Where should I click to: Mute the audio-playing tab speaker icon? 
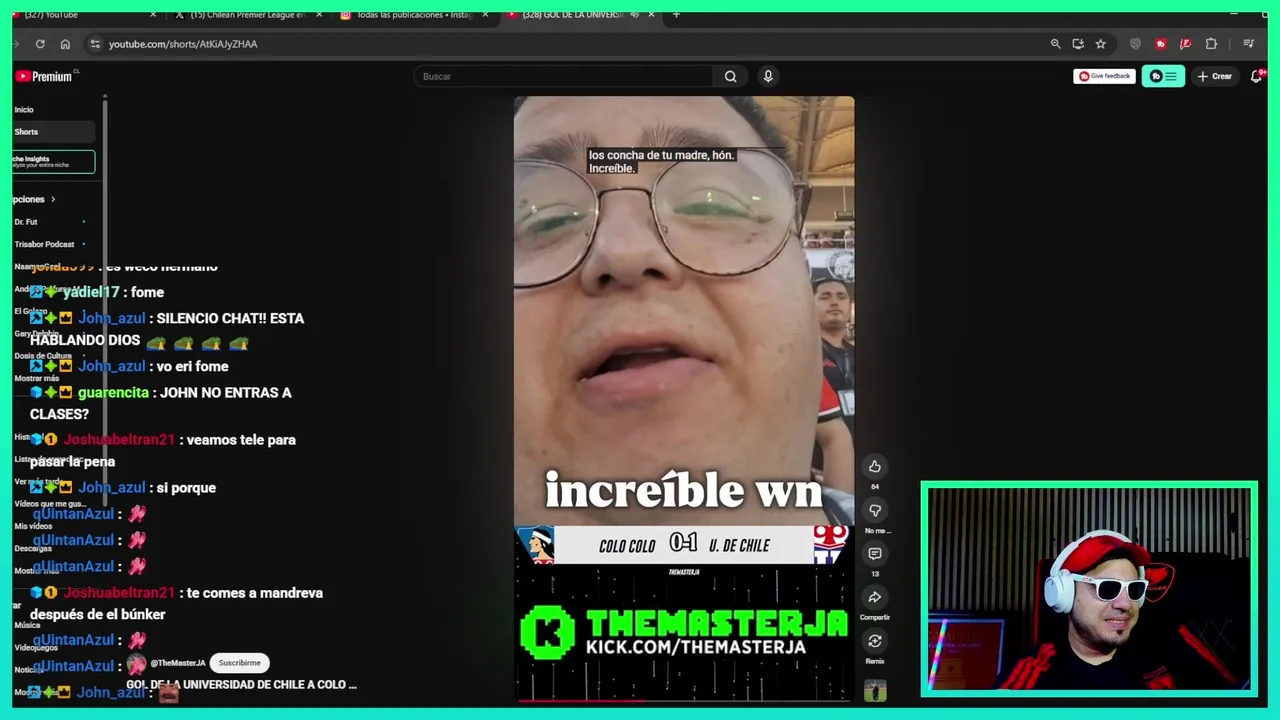634,15
